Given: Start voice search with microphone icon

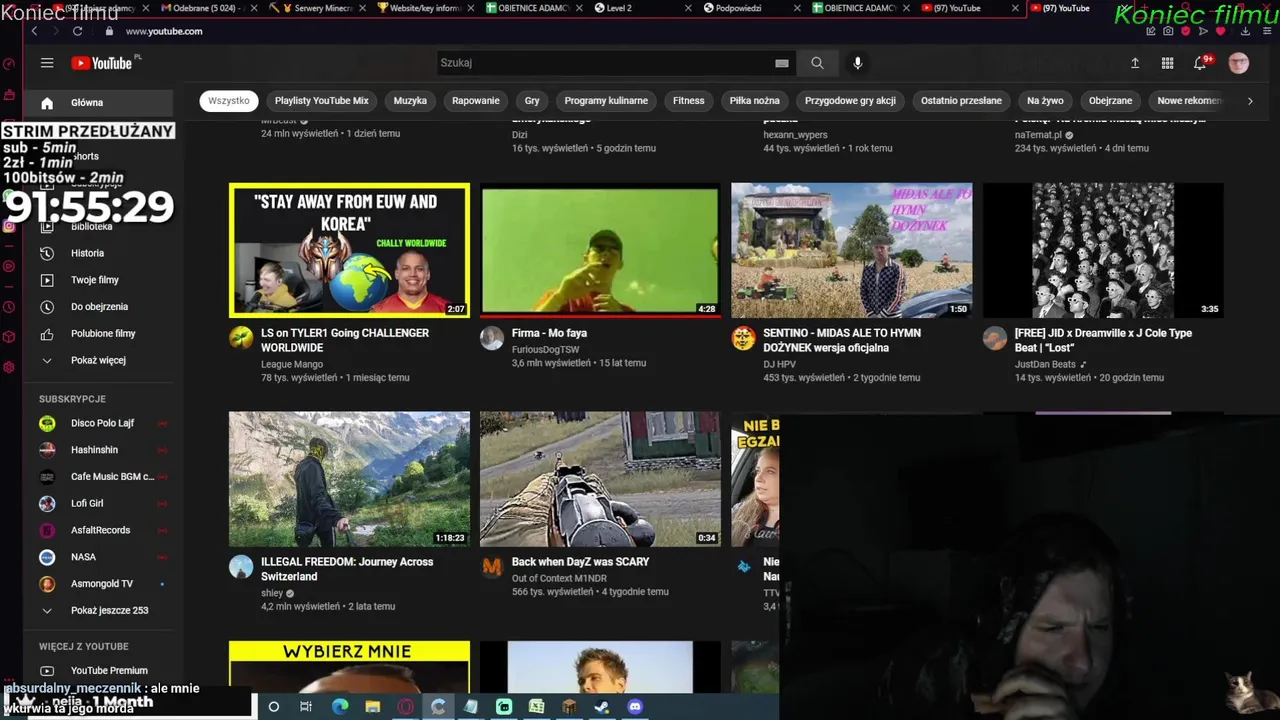Looking at the screenshot, I should point(857,63).
